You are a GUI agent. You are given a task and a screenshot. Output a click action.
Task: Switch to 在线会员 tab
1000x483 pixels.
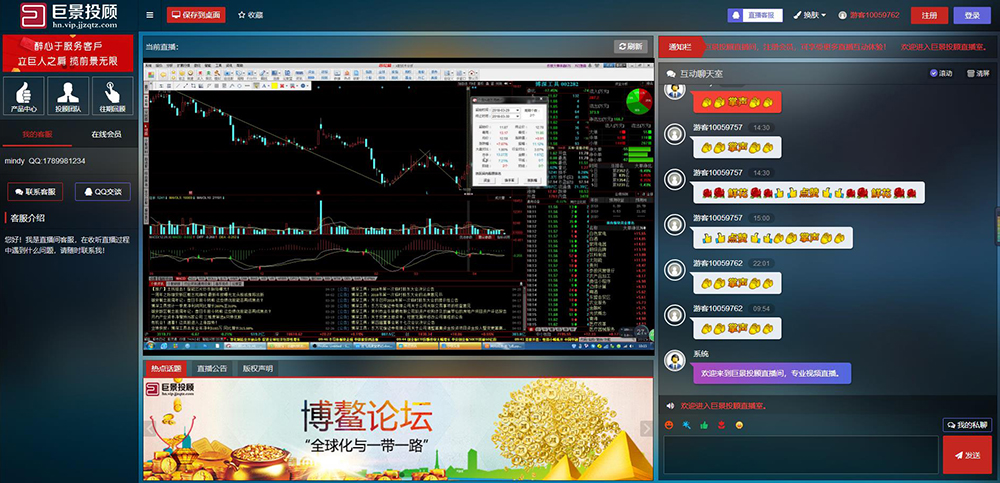point(106,135)
